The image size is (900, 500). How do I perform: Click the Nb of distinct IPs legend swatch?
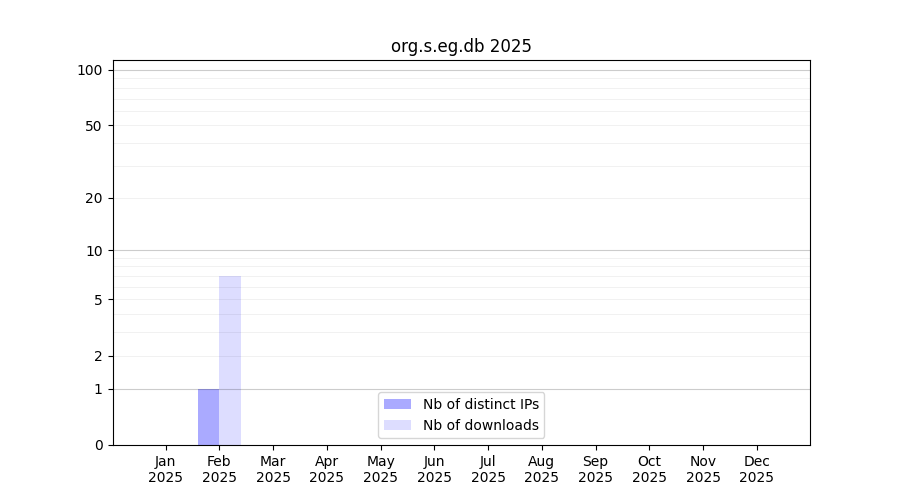(397, 404)
